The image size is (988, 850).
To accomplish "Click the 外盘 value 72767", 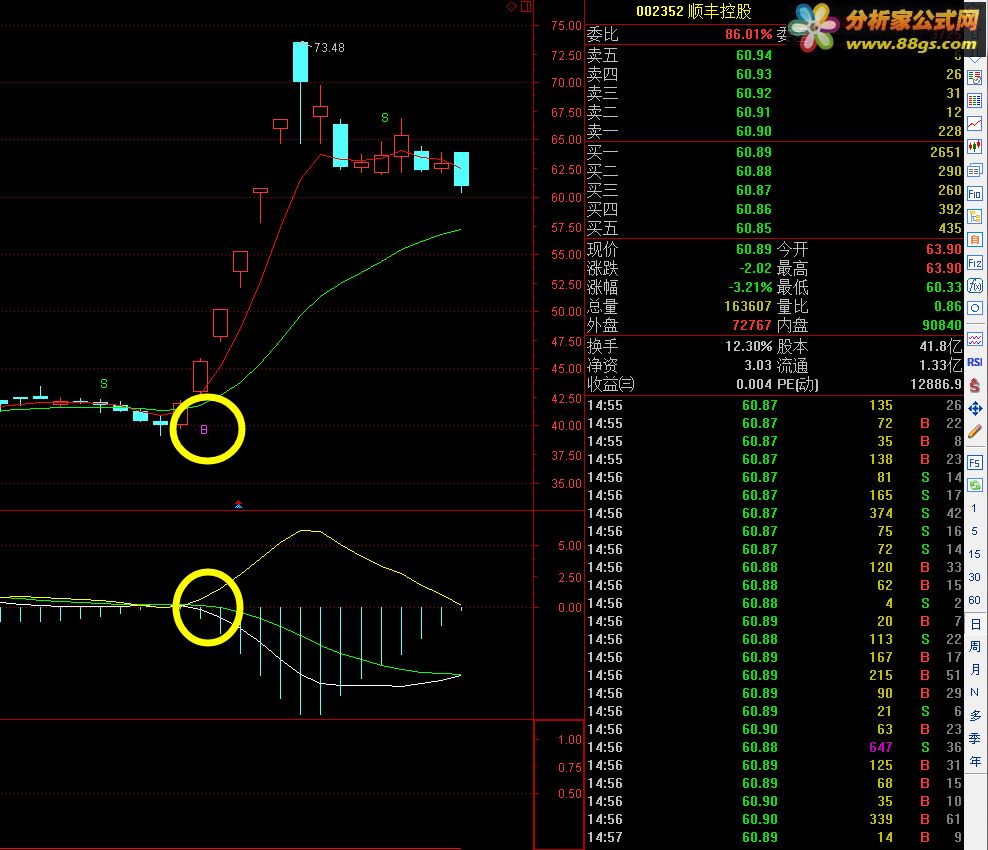I will tap(751, 325).
